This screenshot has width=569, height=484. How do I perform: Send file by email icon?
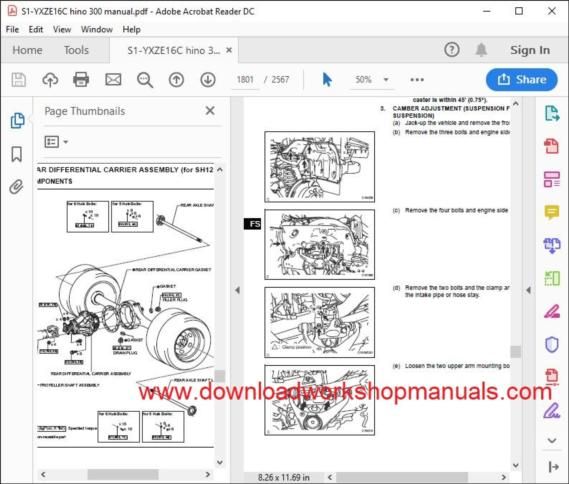click(x=113, y=79)
